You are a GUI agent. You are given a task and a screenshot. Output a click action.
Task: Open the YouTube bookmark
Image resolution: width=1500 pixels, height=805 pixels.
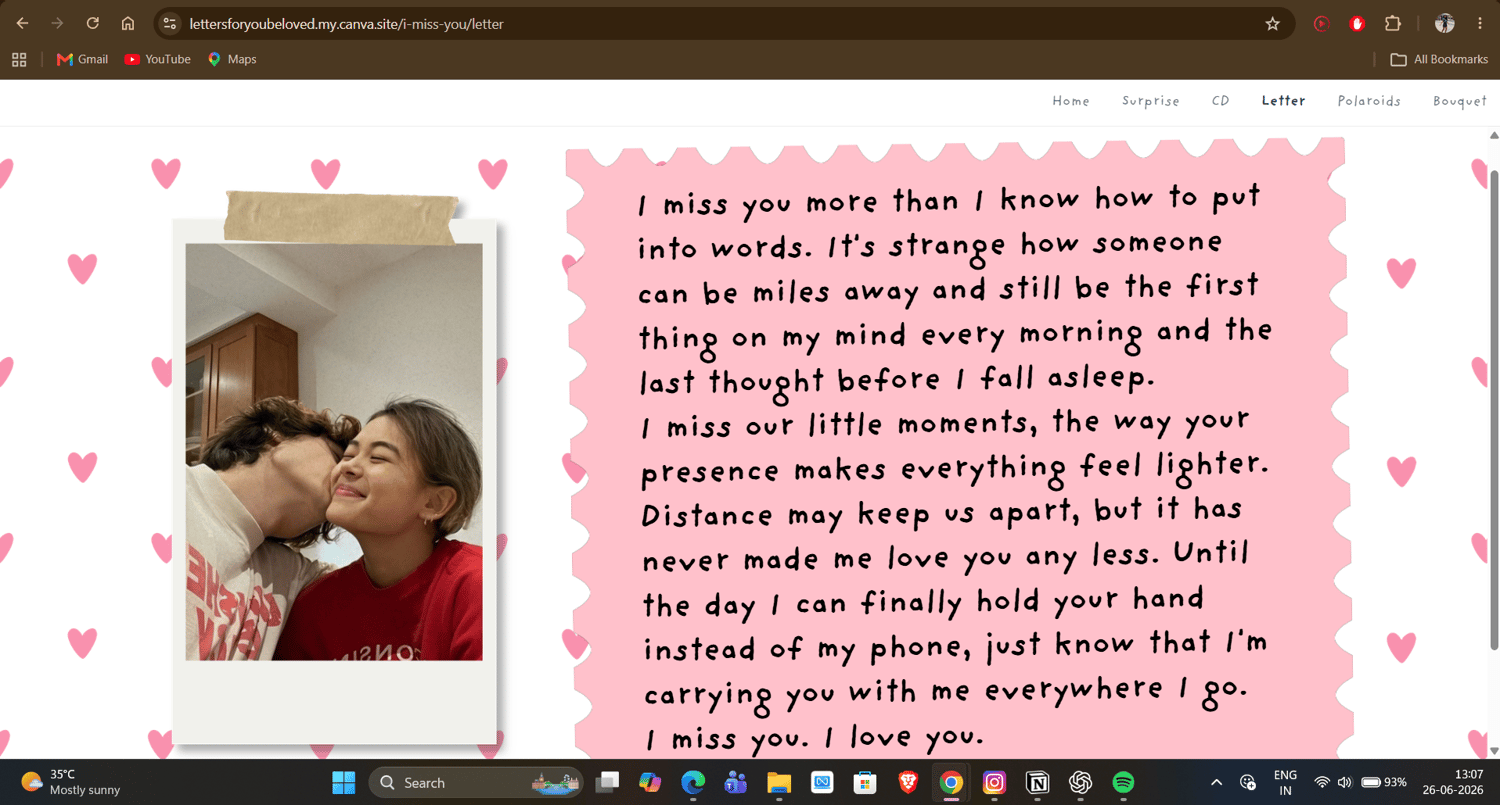click(x=157, y=59)
